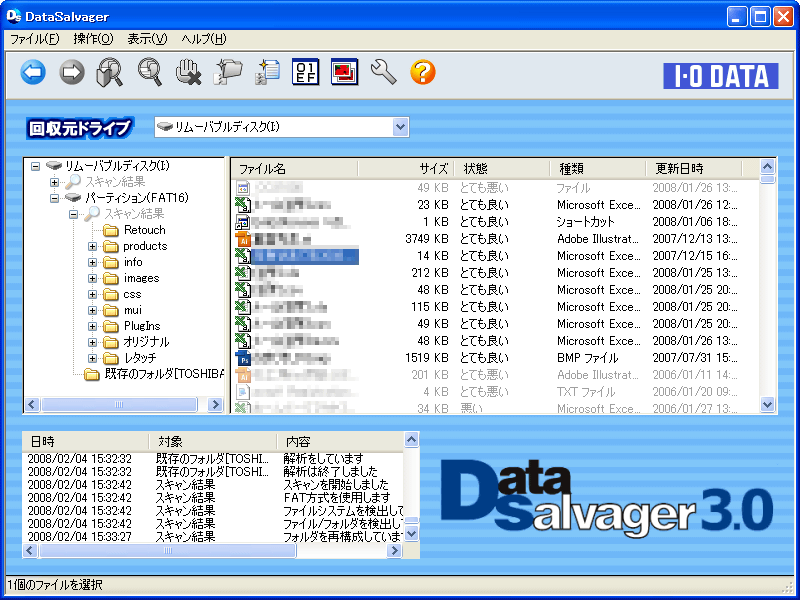Click file list scrollbar down arrow
800x600 pixels.
point(767,405)
